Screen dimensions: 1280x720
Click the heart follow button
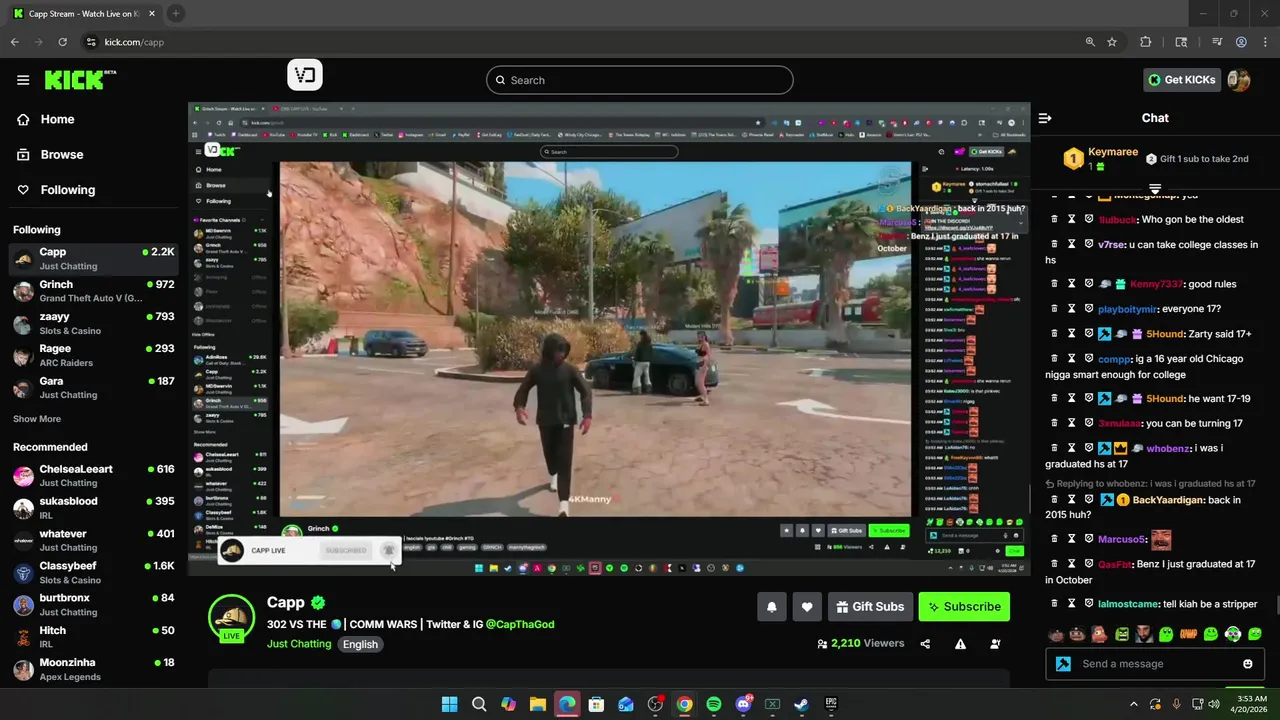click(807, 606)
